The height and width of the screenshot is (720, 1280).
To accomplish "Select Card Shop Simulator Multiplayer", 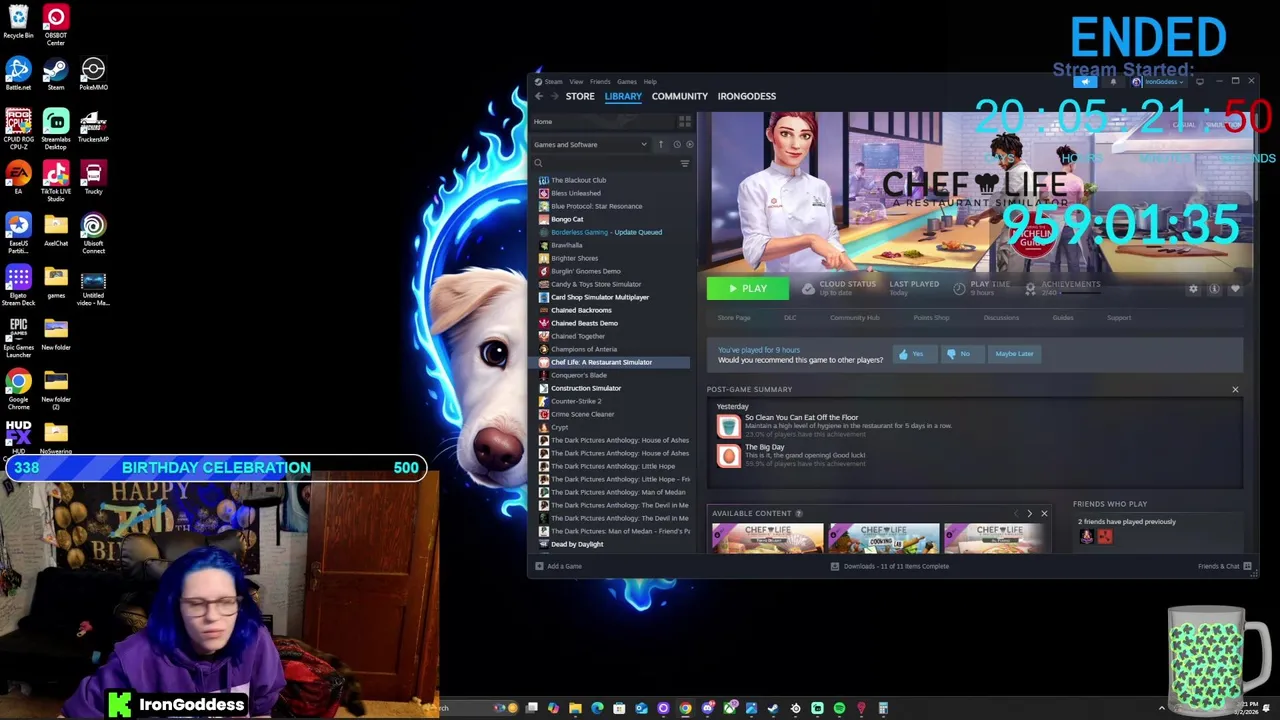I will [x=600, y=297].
